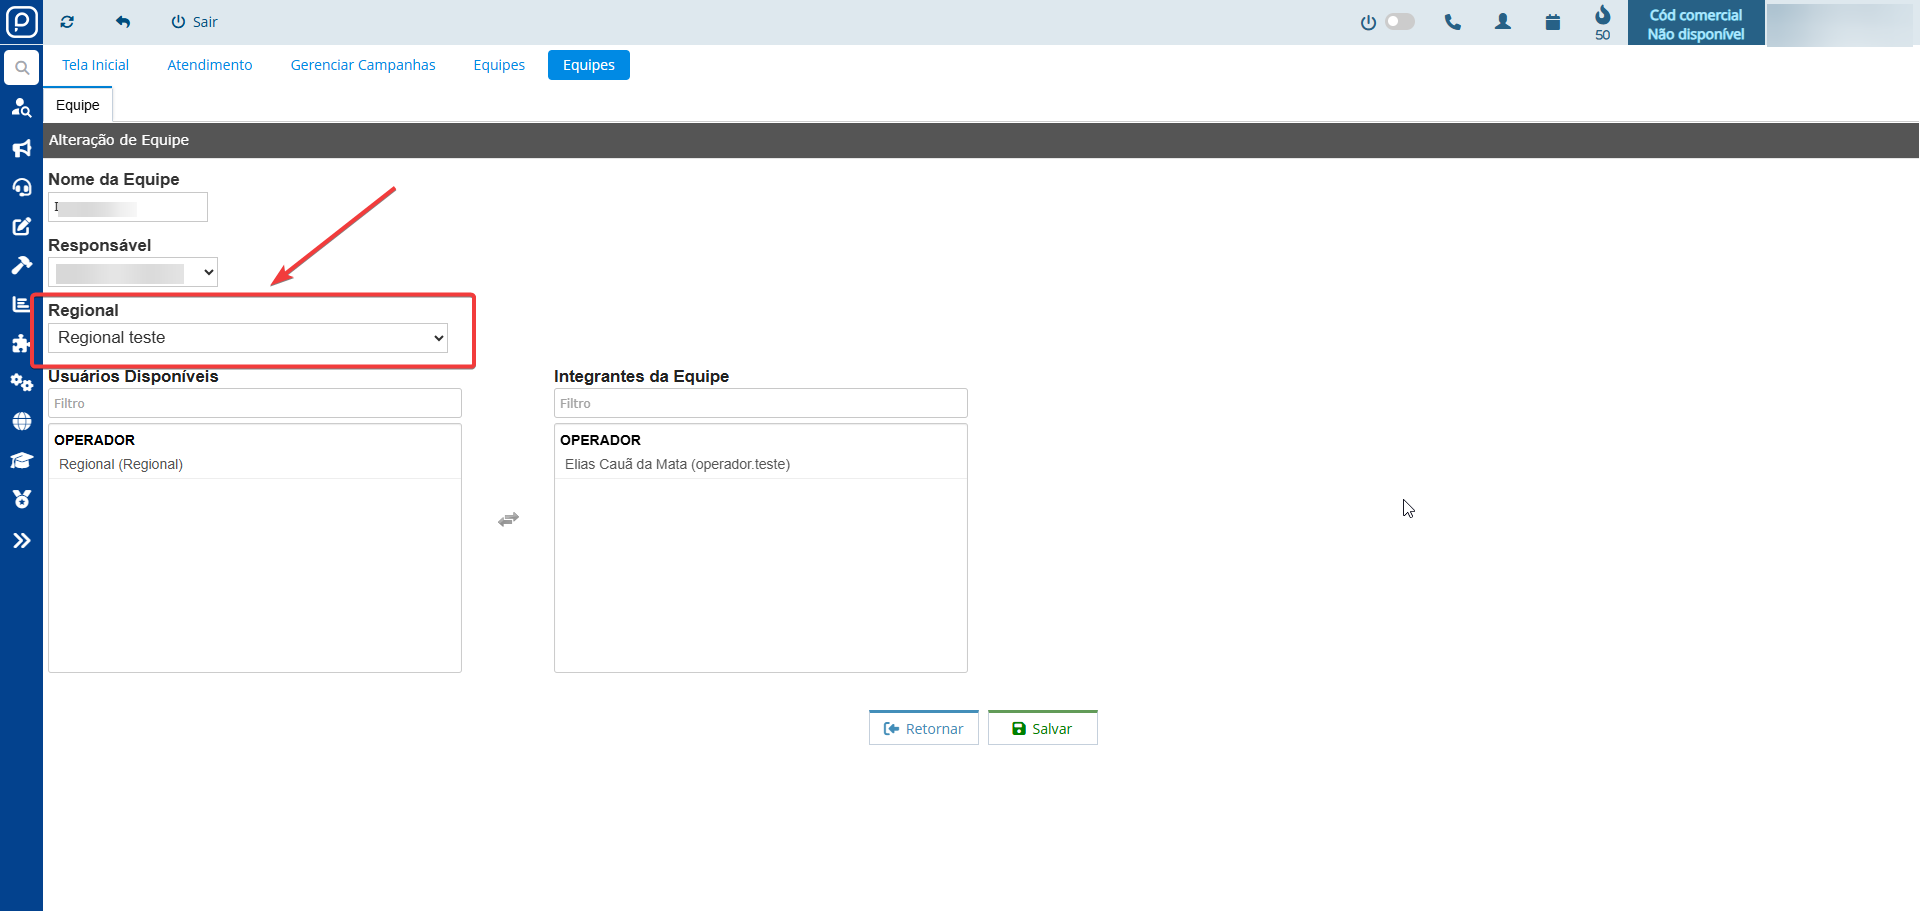1920x911 pixels.
Task: Switch to the Atendimento tab
Action: coord(209,65)
